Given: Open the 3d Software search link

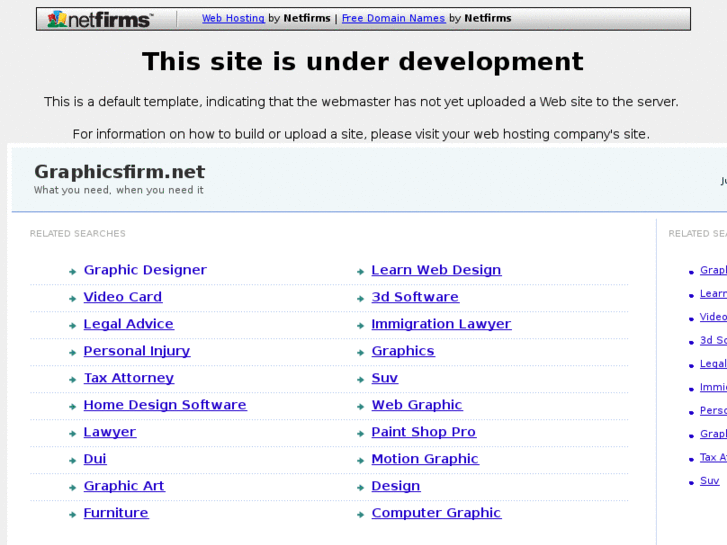Looking at the screenshot, I should [415, 297].
